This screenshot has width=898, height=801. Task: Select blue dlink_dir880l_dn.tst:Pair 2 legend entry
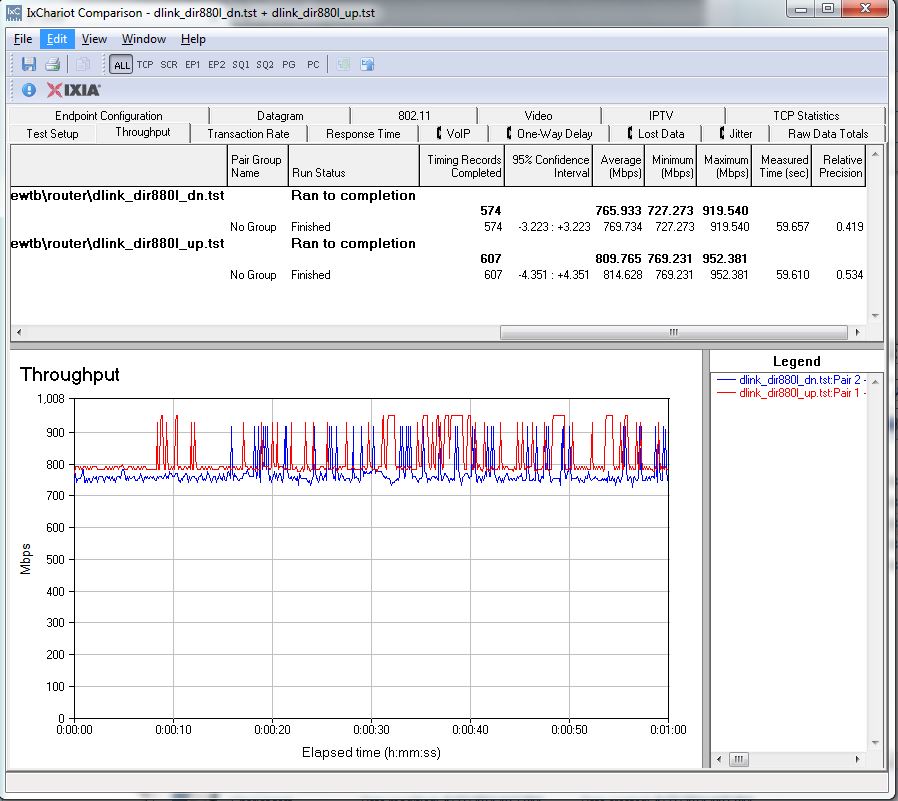791,380
